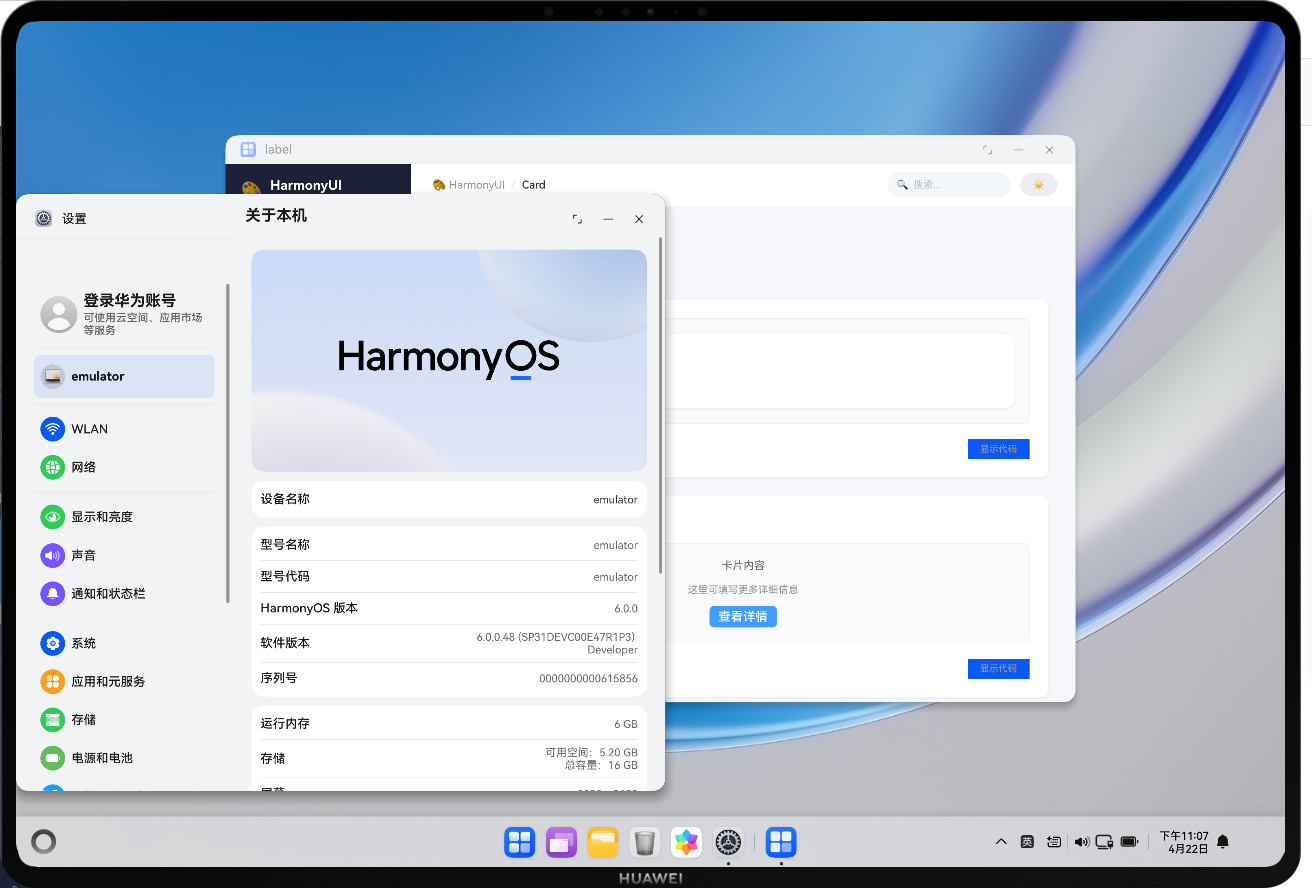Open 电源和电池 settings
Viewport: 1312px width, 888px height.
click(124, 757)
